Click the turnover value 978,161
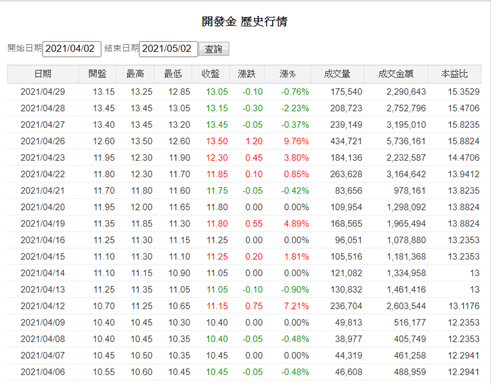This screenshot has height=385, width=491. coord(410,191)
